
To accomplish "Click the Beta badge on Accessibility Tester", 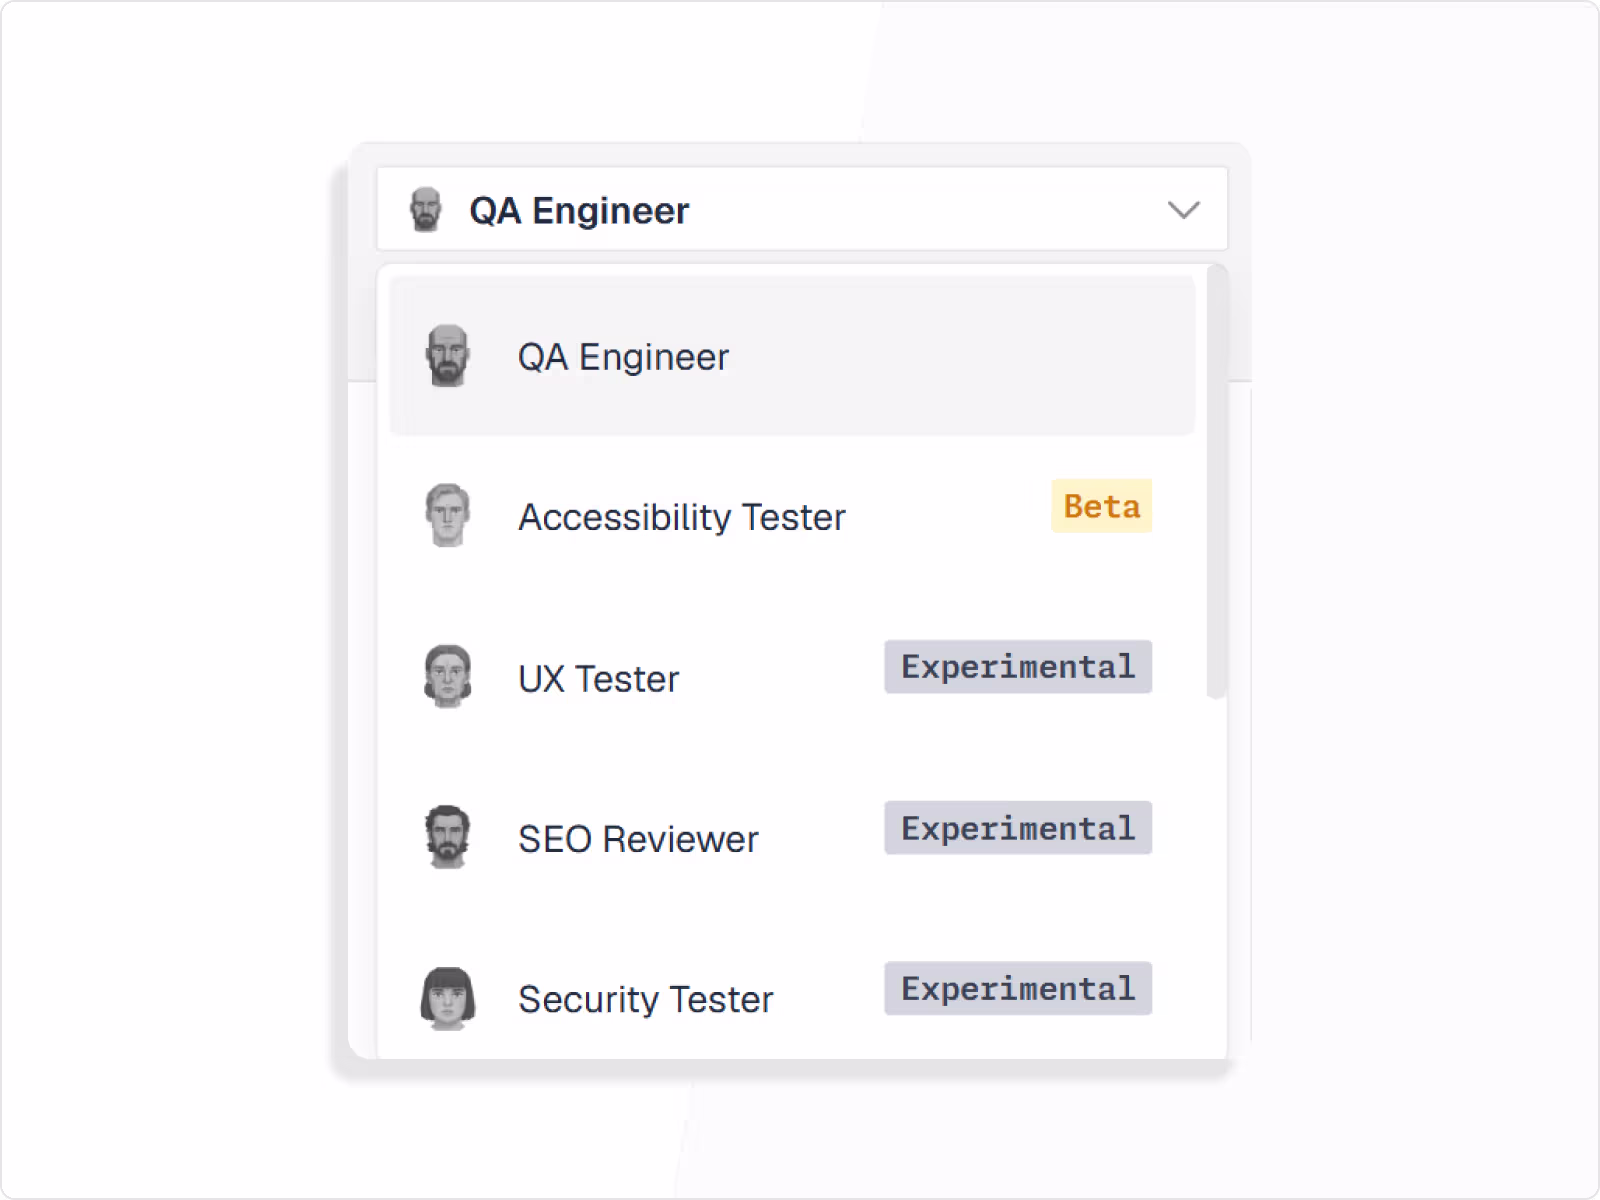I will [1101, 506].
